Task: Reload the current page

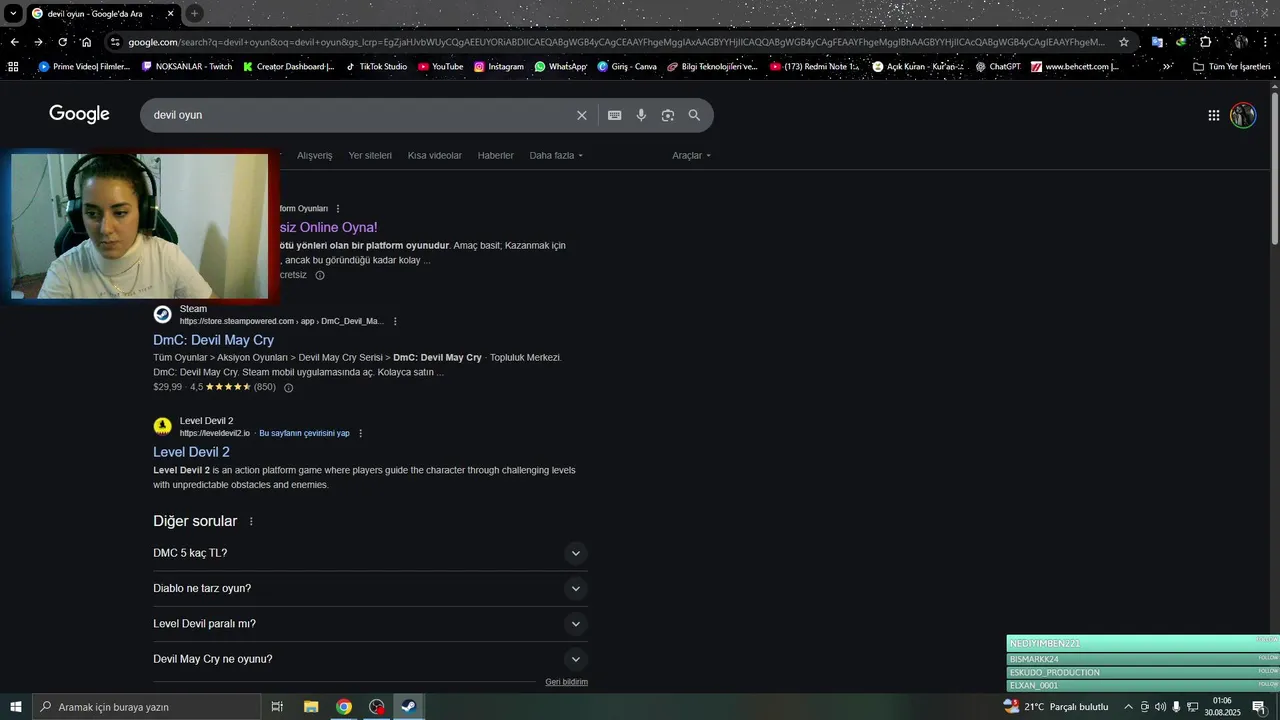Action: 62,42
